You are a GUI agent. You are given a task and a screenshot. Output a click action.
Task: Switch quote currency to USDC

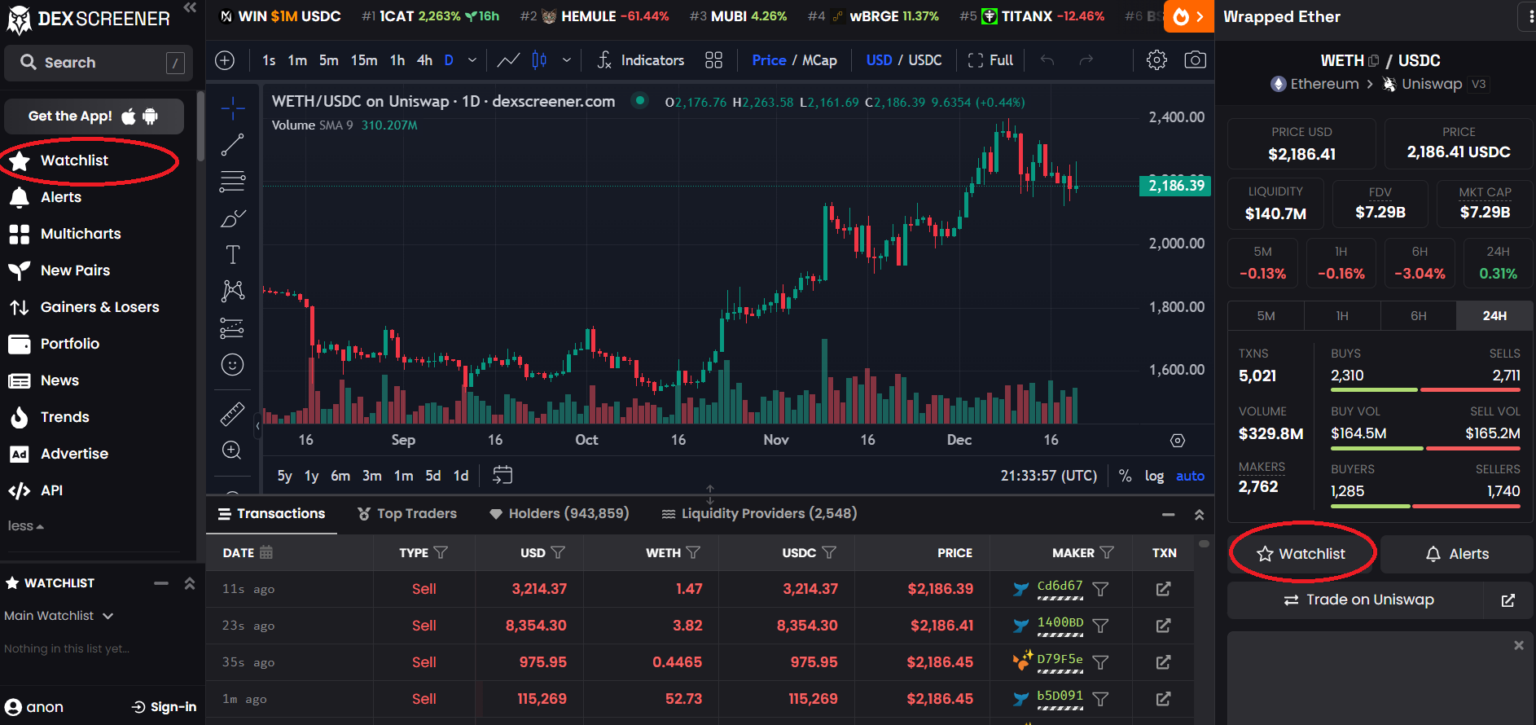927,60
